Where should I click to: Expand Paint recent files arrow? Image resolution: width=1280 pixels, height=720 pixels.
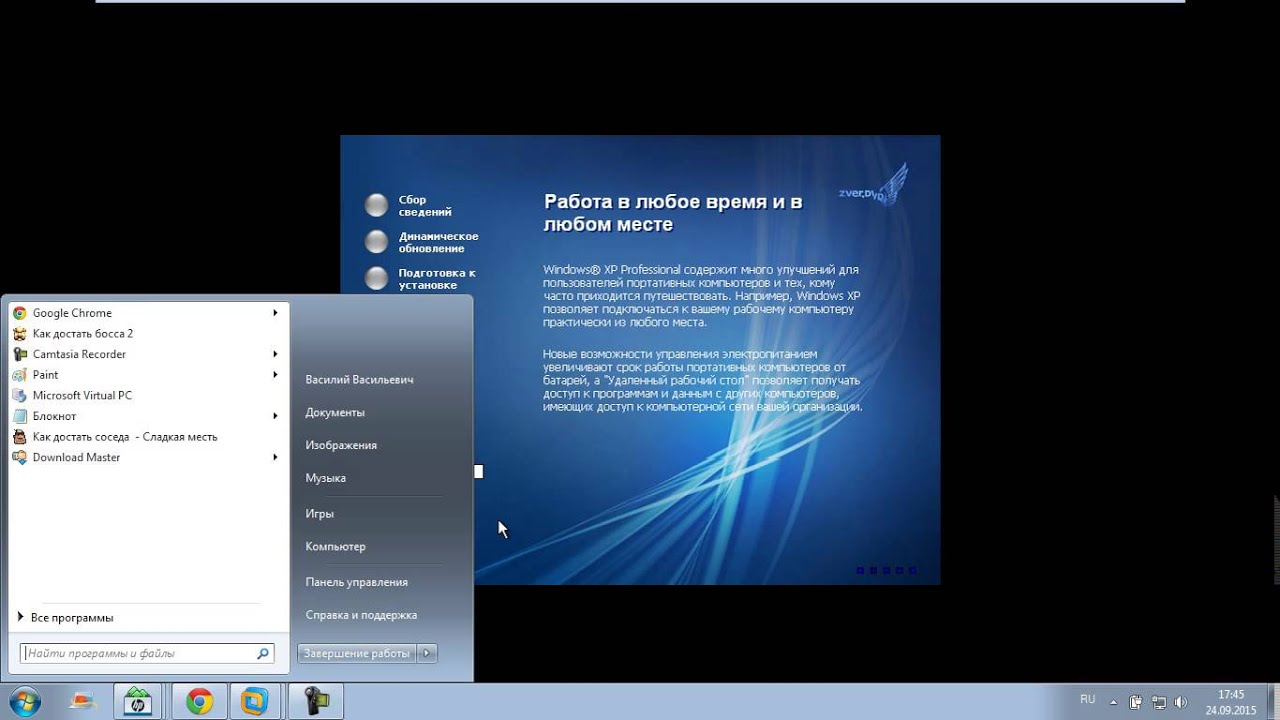(x=275, y=375)
